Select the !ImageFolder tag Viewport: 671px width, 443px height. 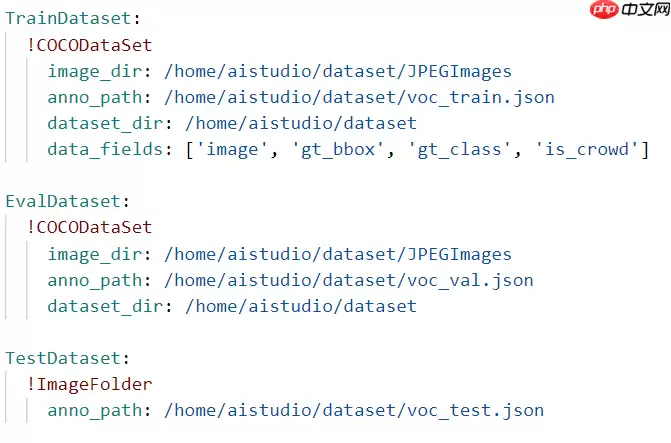click(90, 384)
